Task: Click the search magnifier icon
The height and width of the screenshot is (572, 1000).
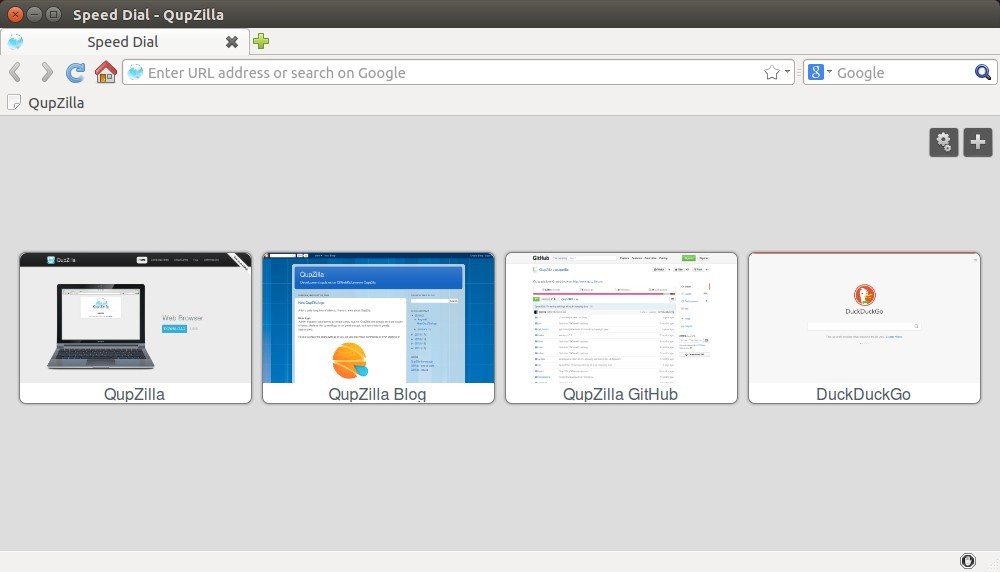Action: point(983,72)
